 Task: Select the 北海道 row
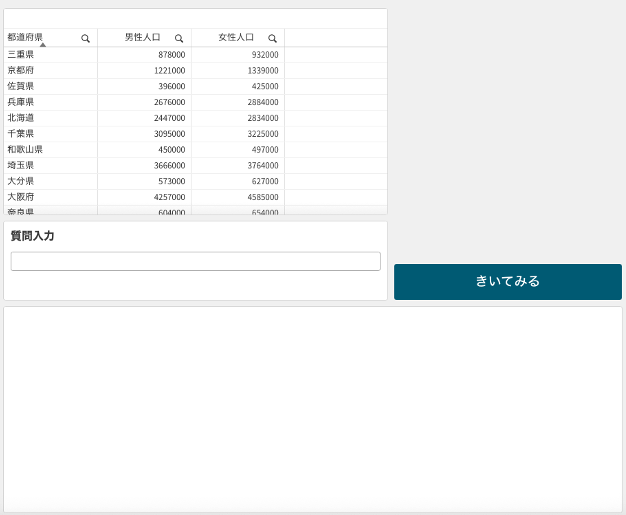(21, 118)
